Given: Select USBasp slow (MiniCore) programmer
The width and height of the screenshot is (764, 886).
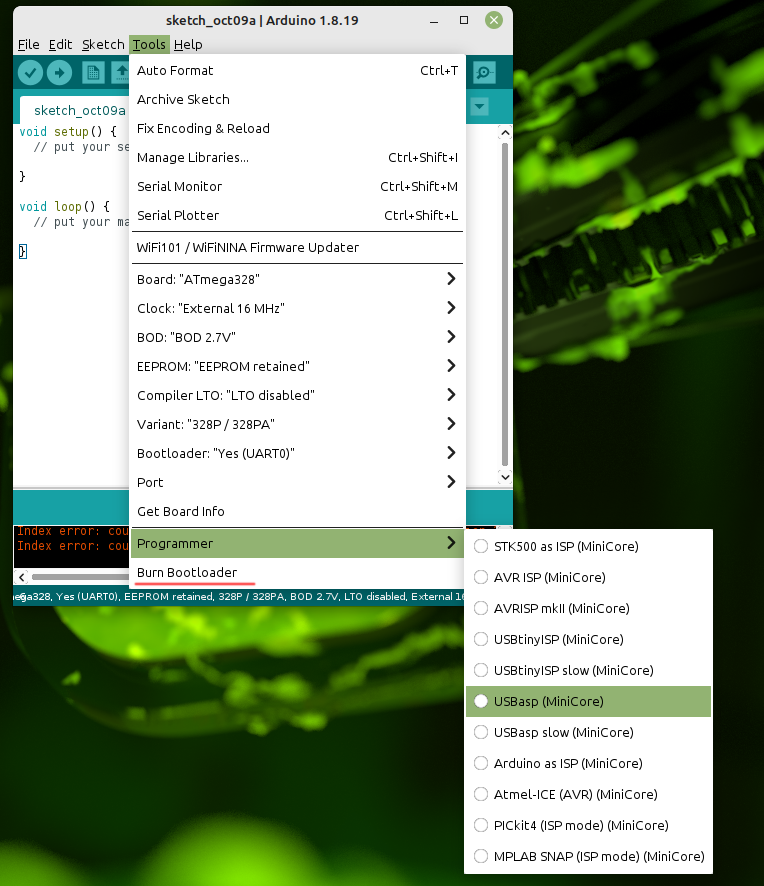Looking at the screenshot, I should point(588,732).
